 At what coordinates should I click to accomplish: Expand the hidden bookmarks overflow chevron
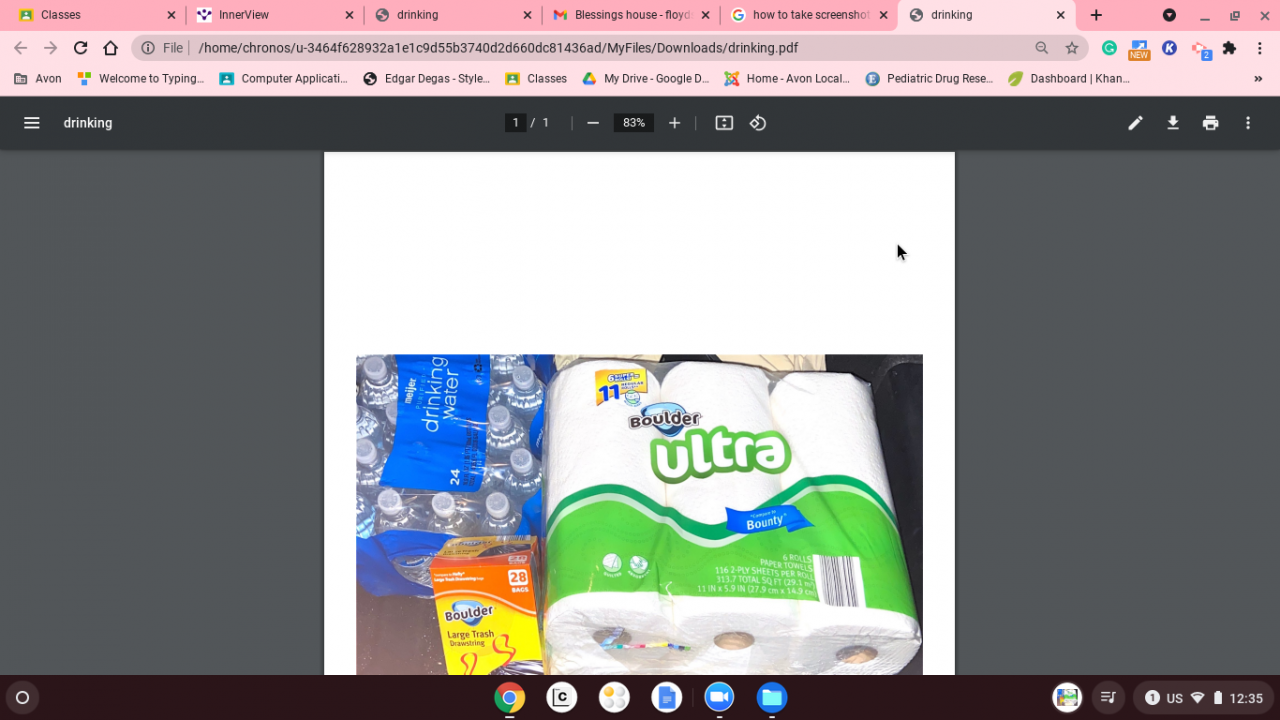pyautogui.click(x=1258, y=79)
